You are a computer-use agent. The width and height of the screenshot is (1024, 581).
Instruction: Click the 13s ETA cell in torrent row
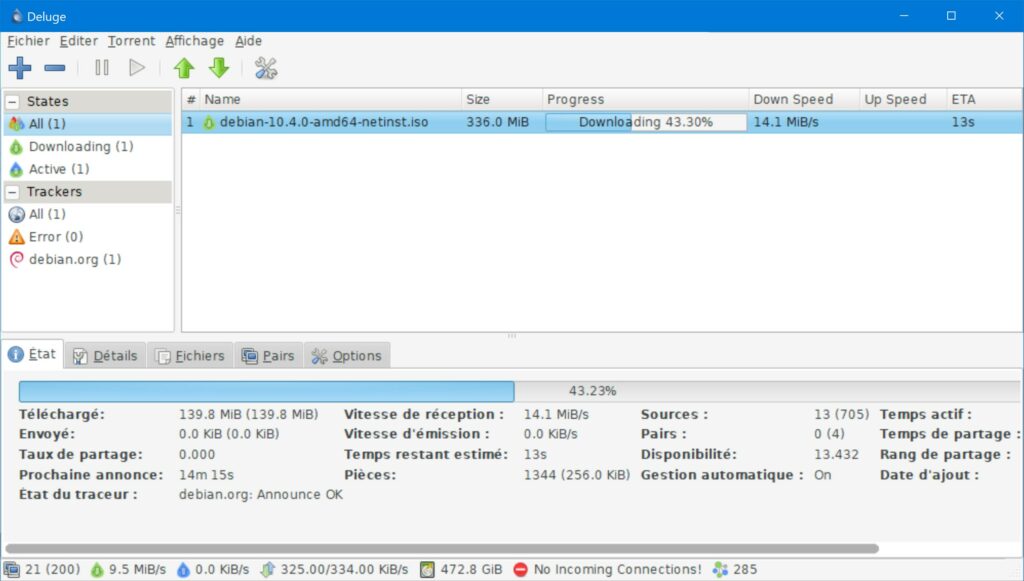963,122
